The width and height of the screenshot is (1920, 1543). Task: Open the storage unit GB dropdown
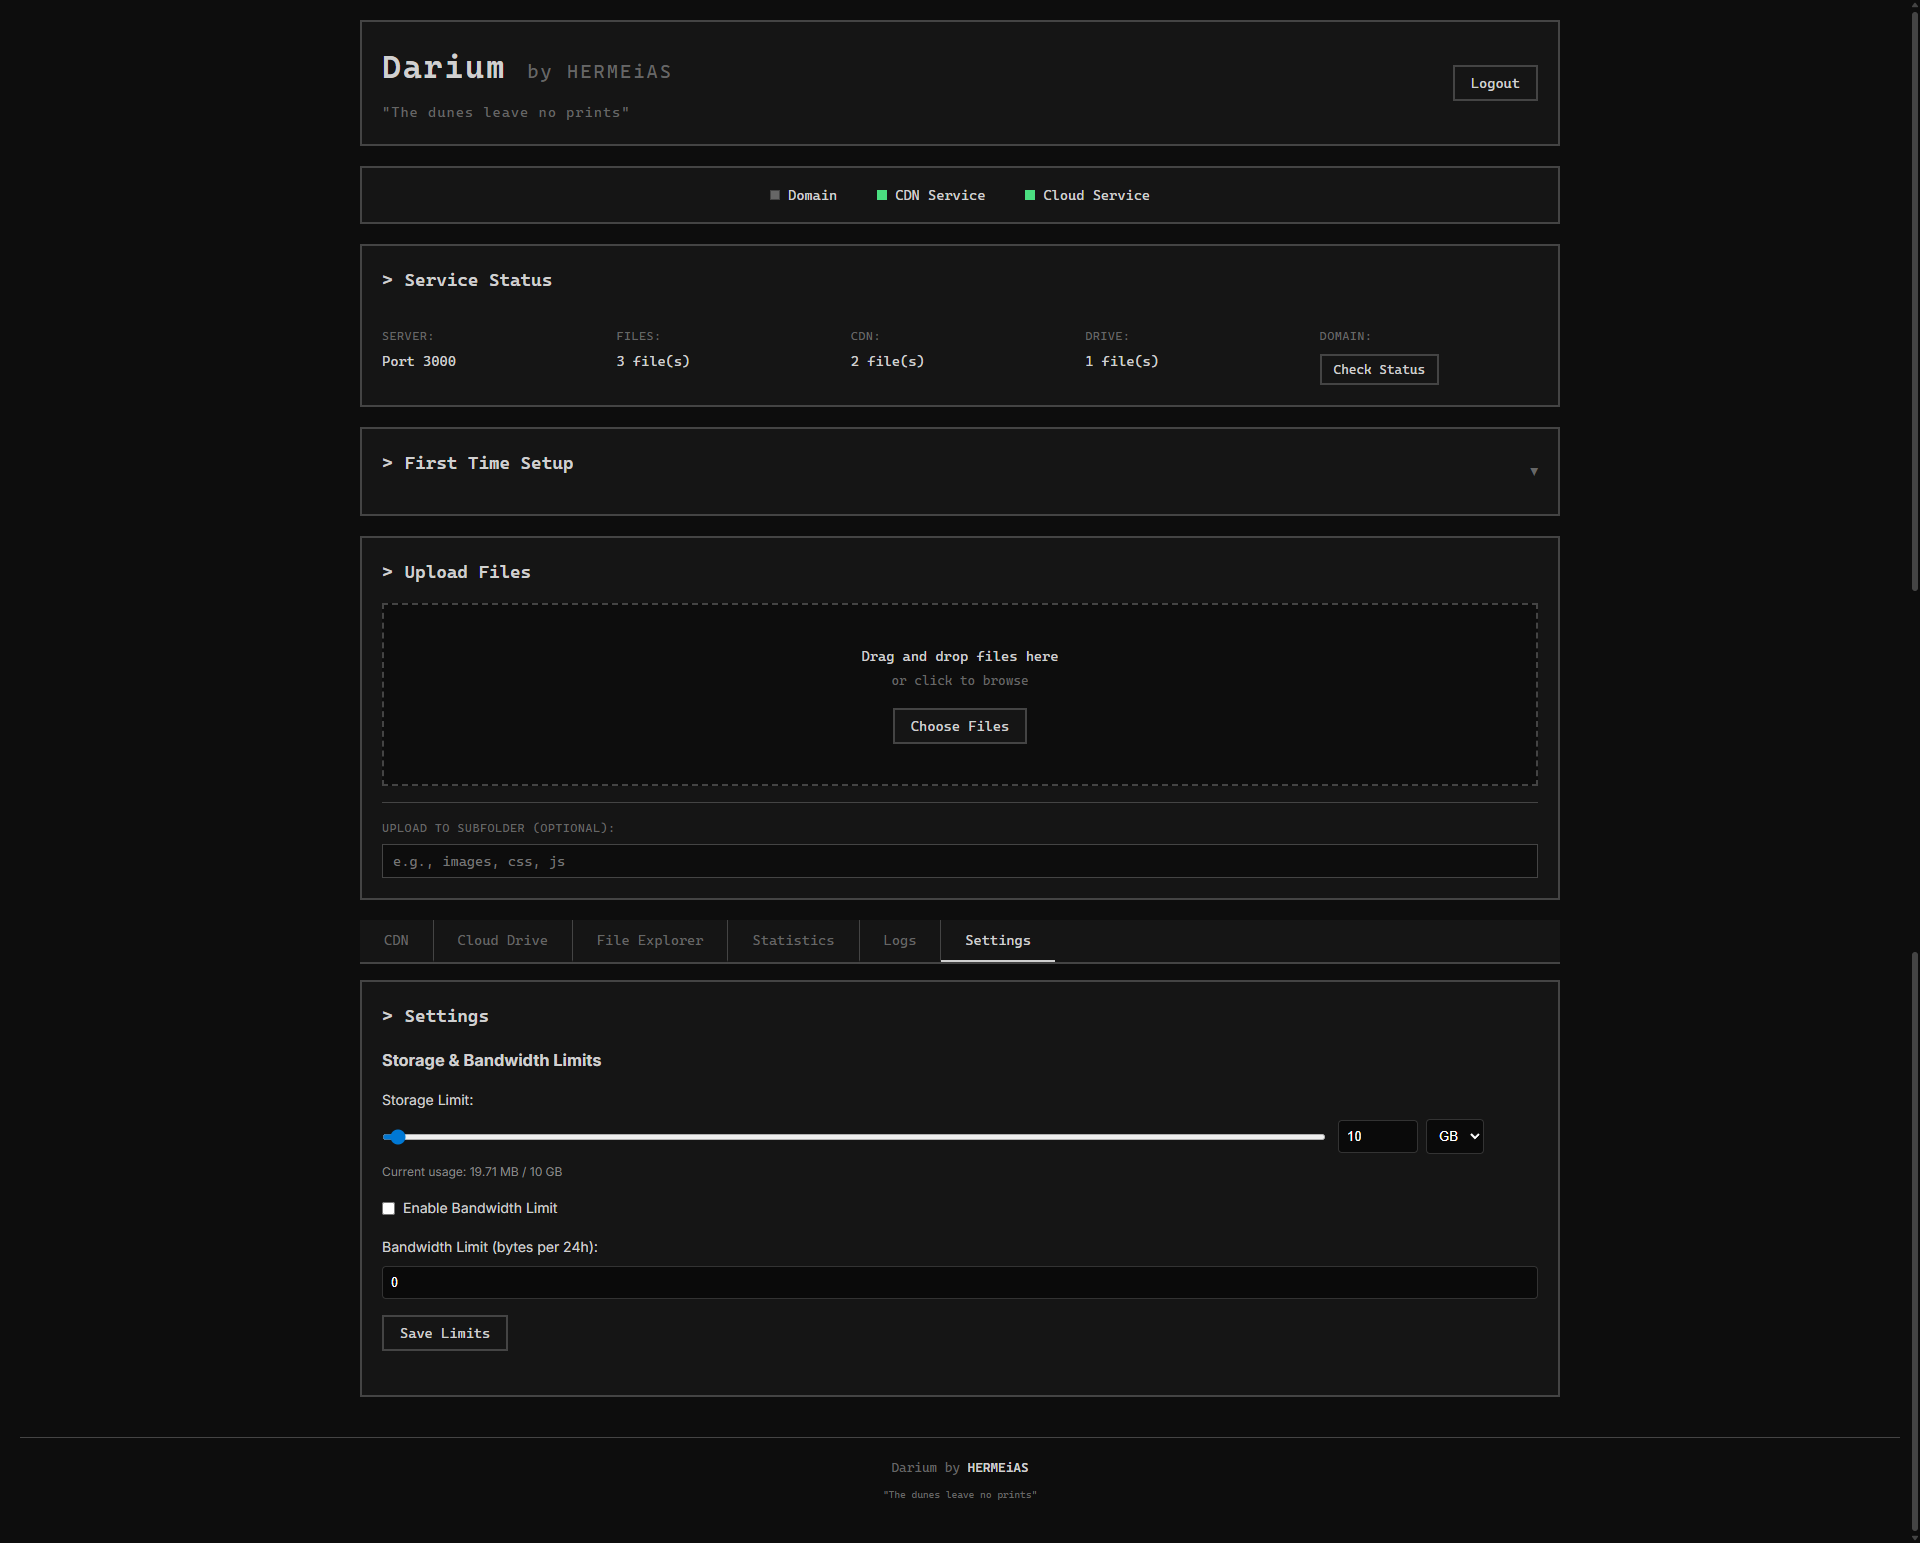pyautogui.click(x=1454, y=1136)
